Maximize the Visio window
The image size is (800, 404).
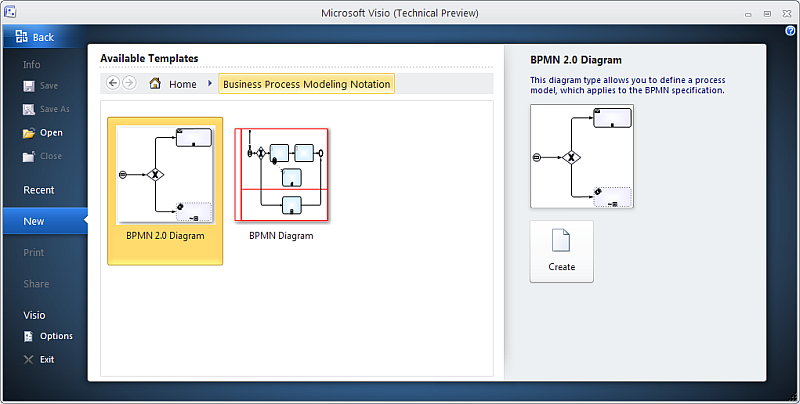pos(767,14)
